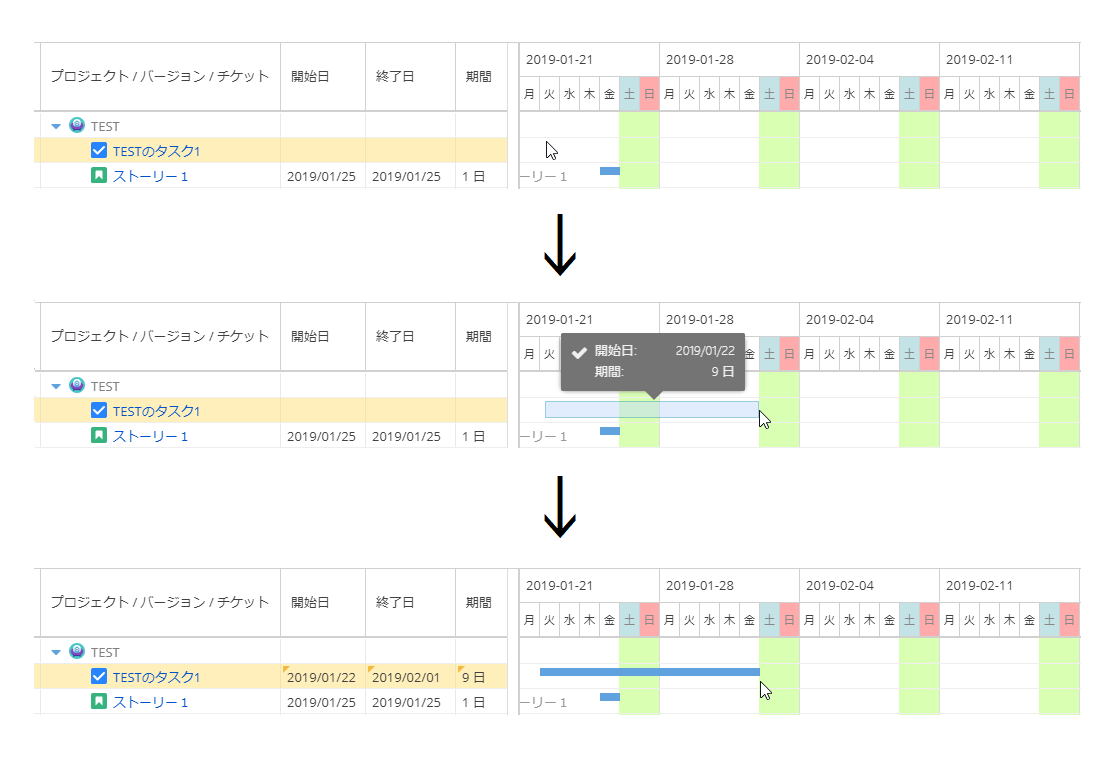Open ストーリー 1 link in the top chart

click(x=150, y=176)
